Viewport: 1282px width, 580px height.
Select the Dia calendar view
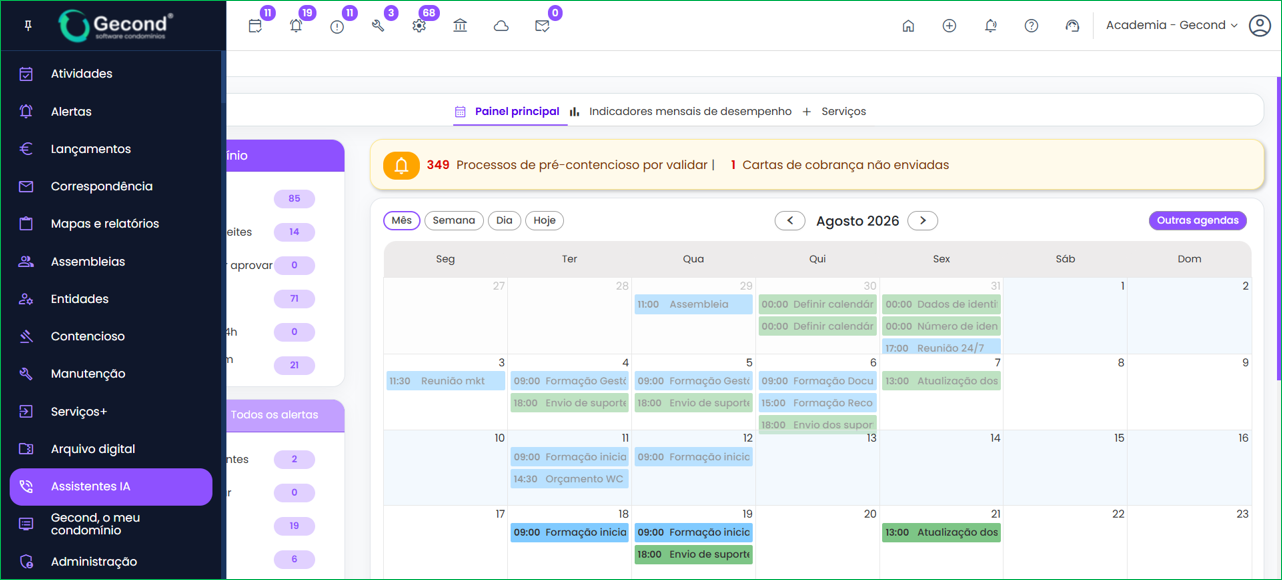[504, 221]
